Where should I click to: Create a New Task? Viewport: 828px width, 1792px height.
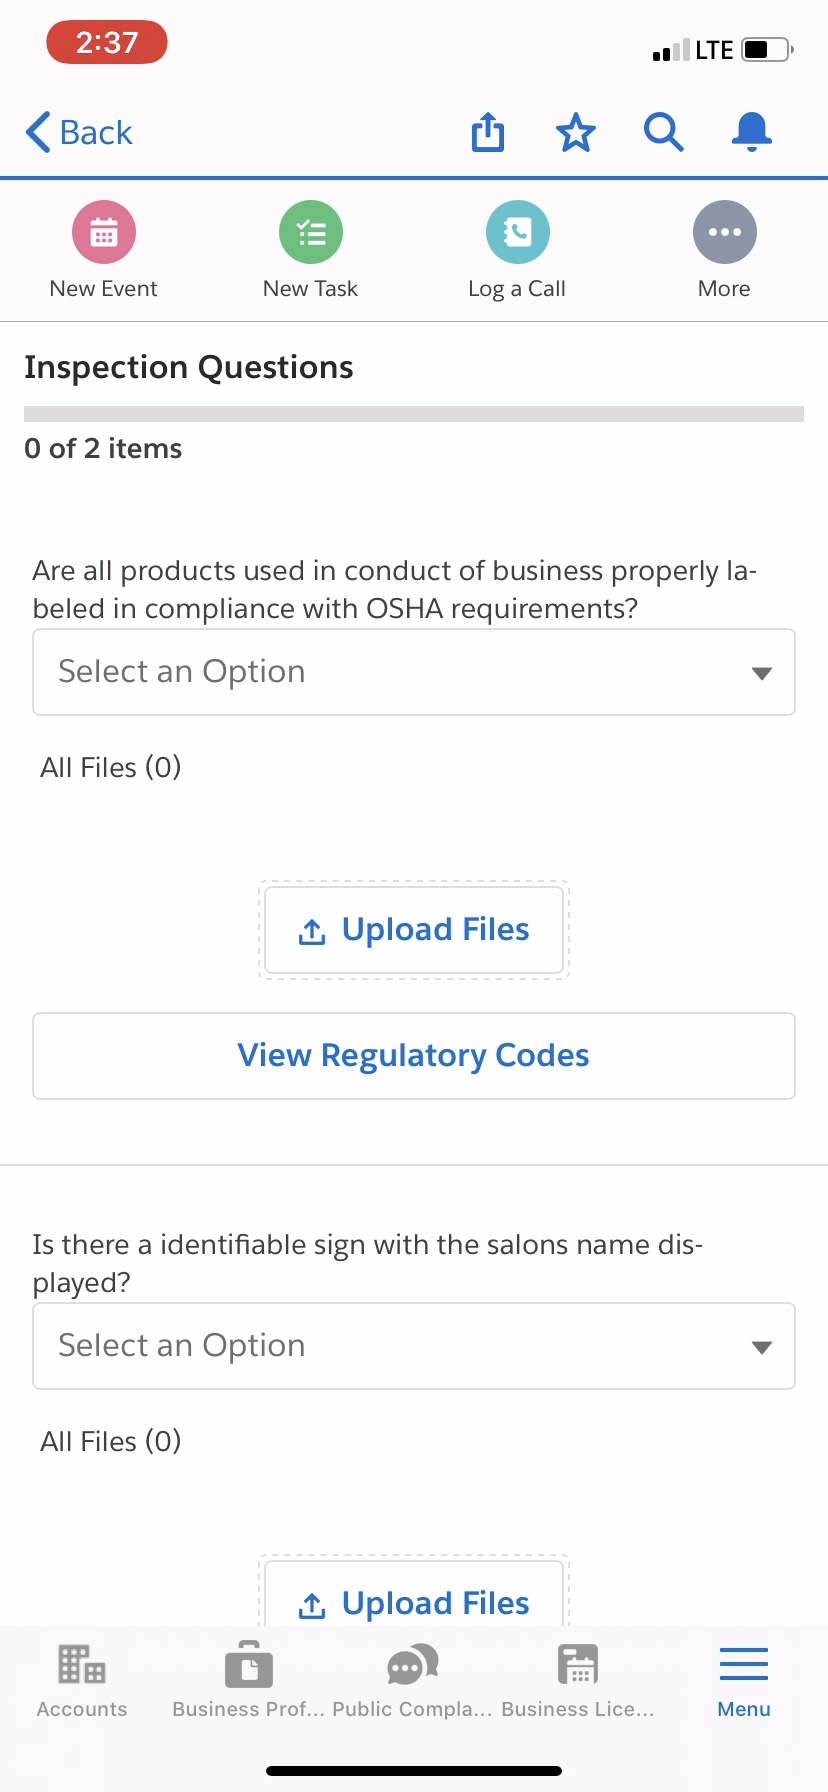pyautogui.click(x=311, y=233)
